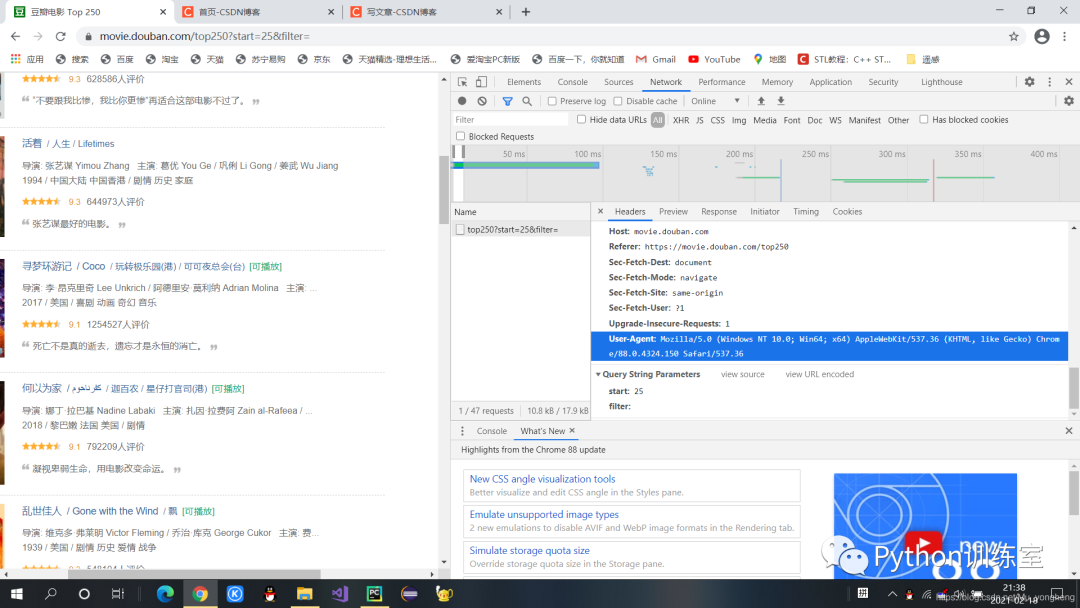Open the Response tab of the request
The height and width of the screenshot is (608, 1080).
718,212
